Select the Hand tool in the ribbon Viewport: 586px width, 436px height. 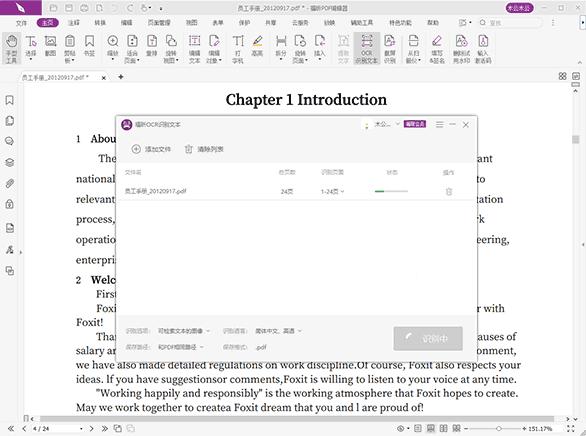(x=12, y=49)
